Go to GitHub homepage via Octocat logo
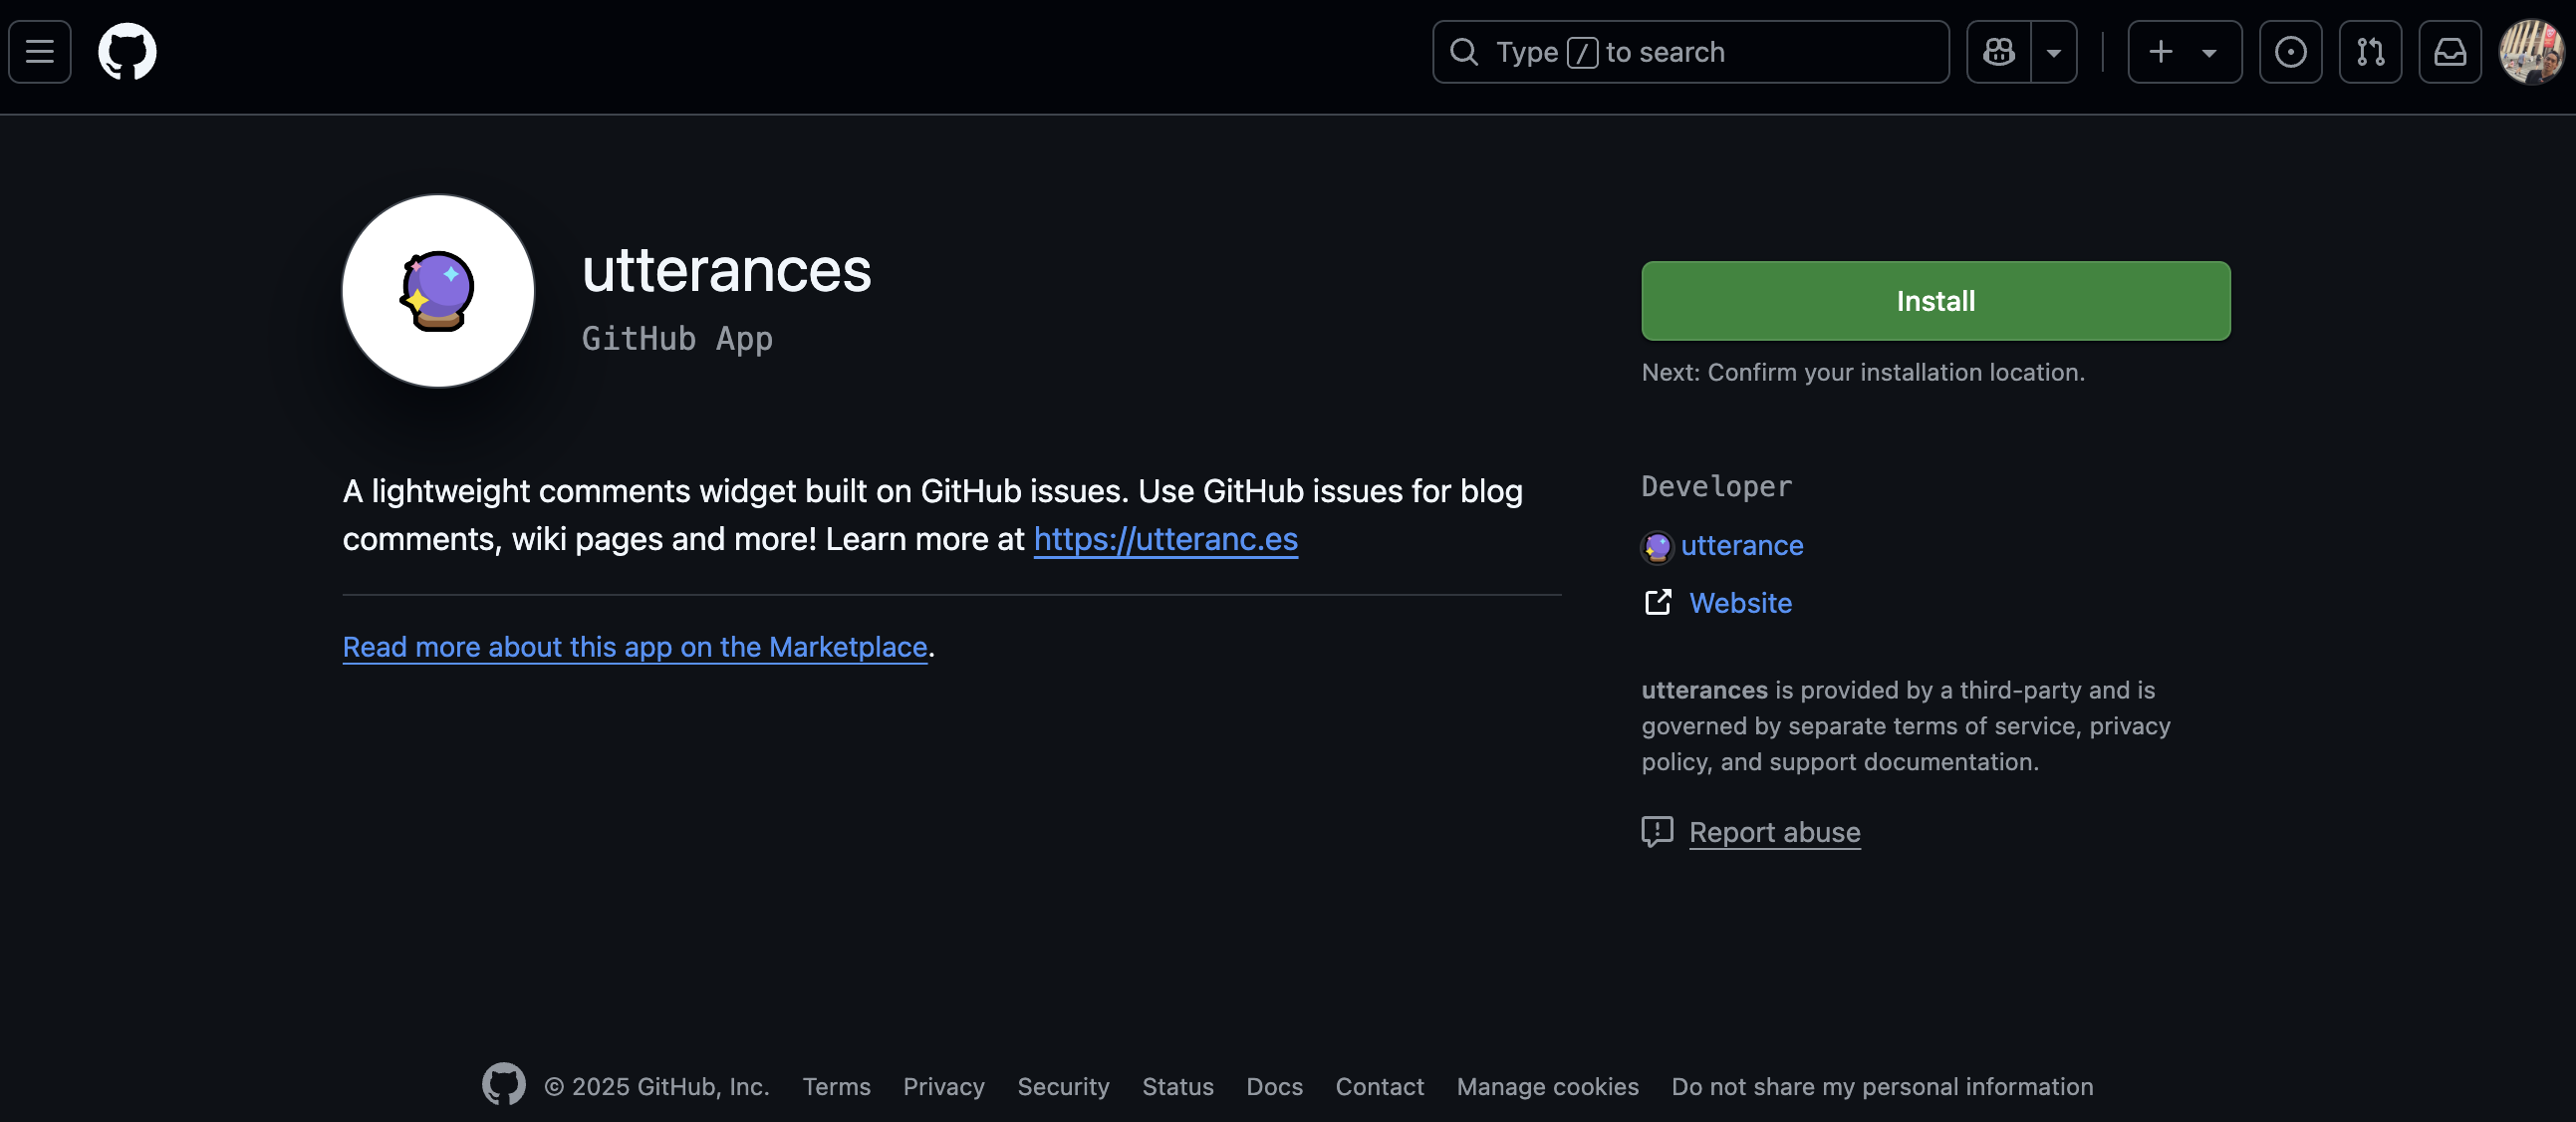This screenshot has height=1122, width=2576. tap(127, 52)
